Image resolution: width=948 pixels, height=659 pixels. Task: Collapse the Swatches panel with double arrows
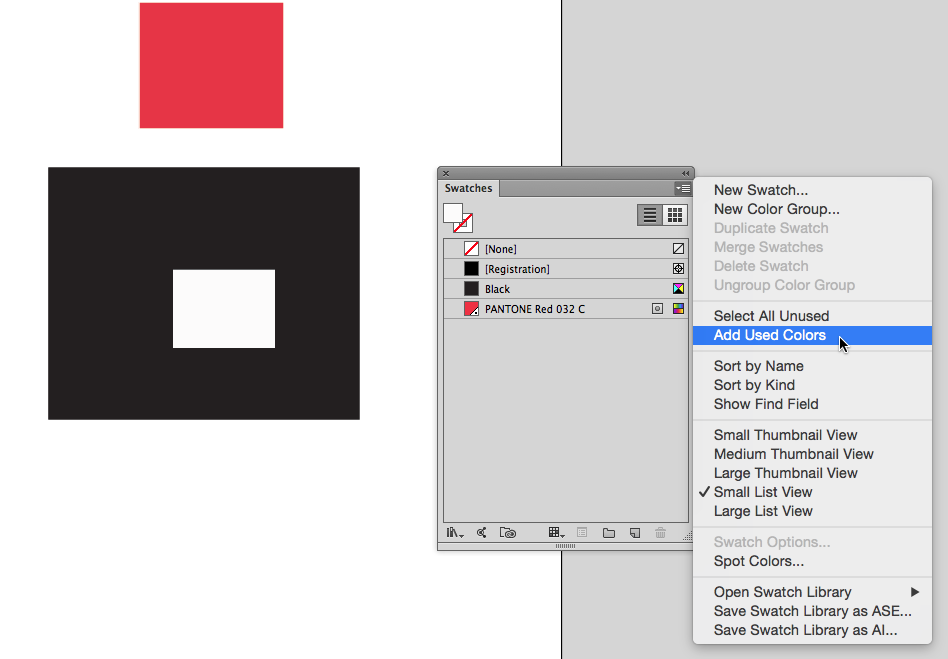[685, 172]
